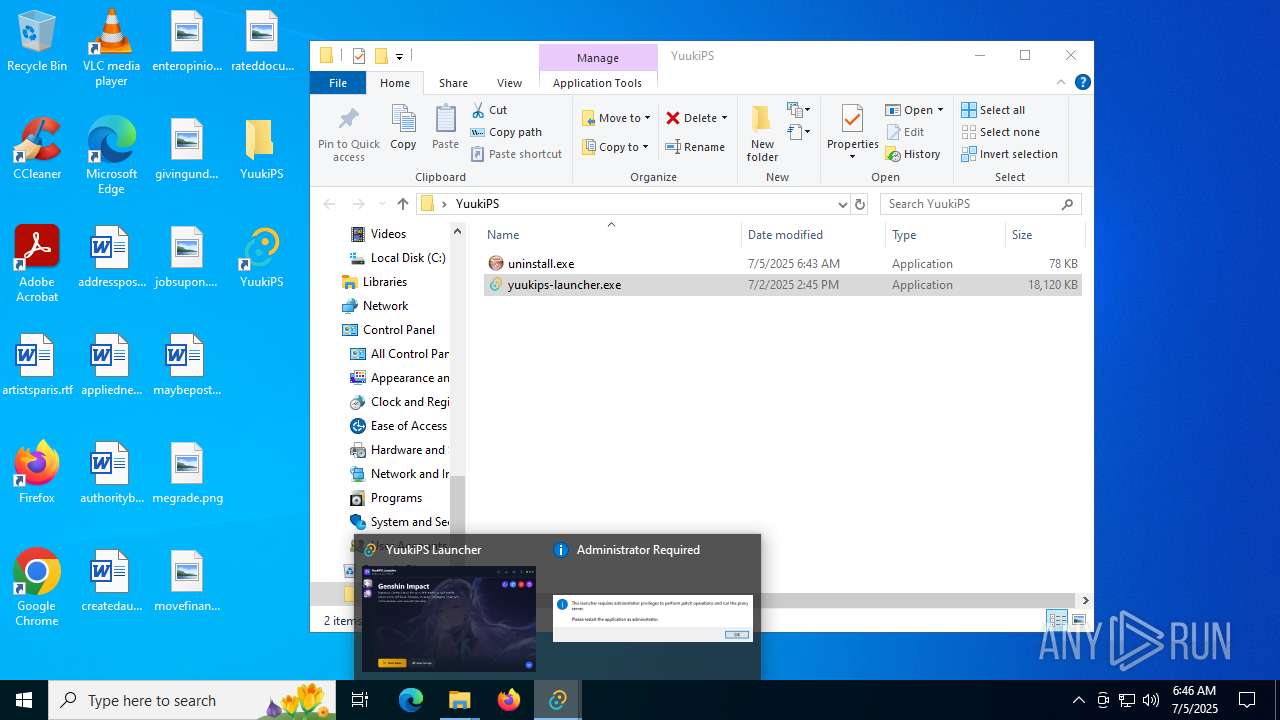The width and height of the screenshot is (1280, 720).
Task: Click Select all
Action: click(x=993, y=110)
